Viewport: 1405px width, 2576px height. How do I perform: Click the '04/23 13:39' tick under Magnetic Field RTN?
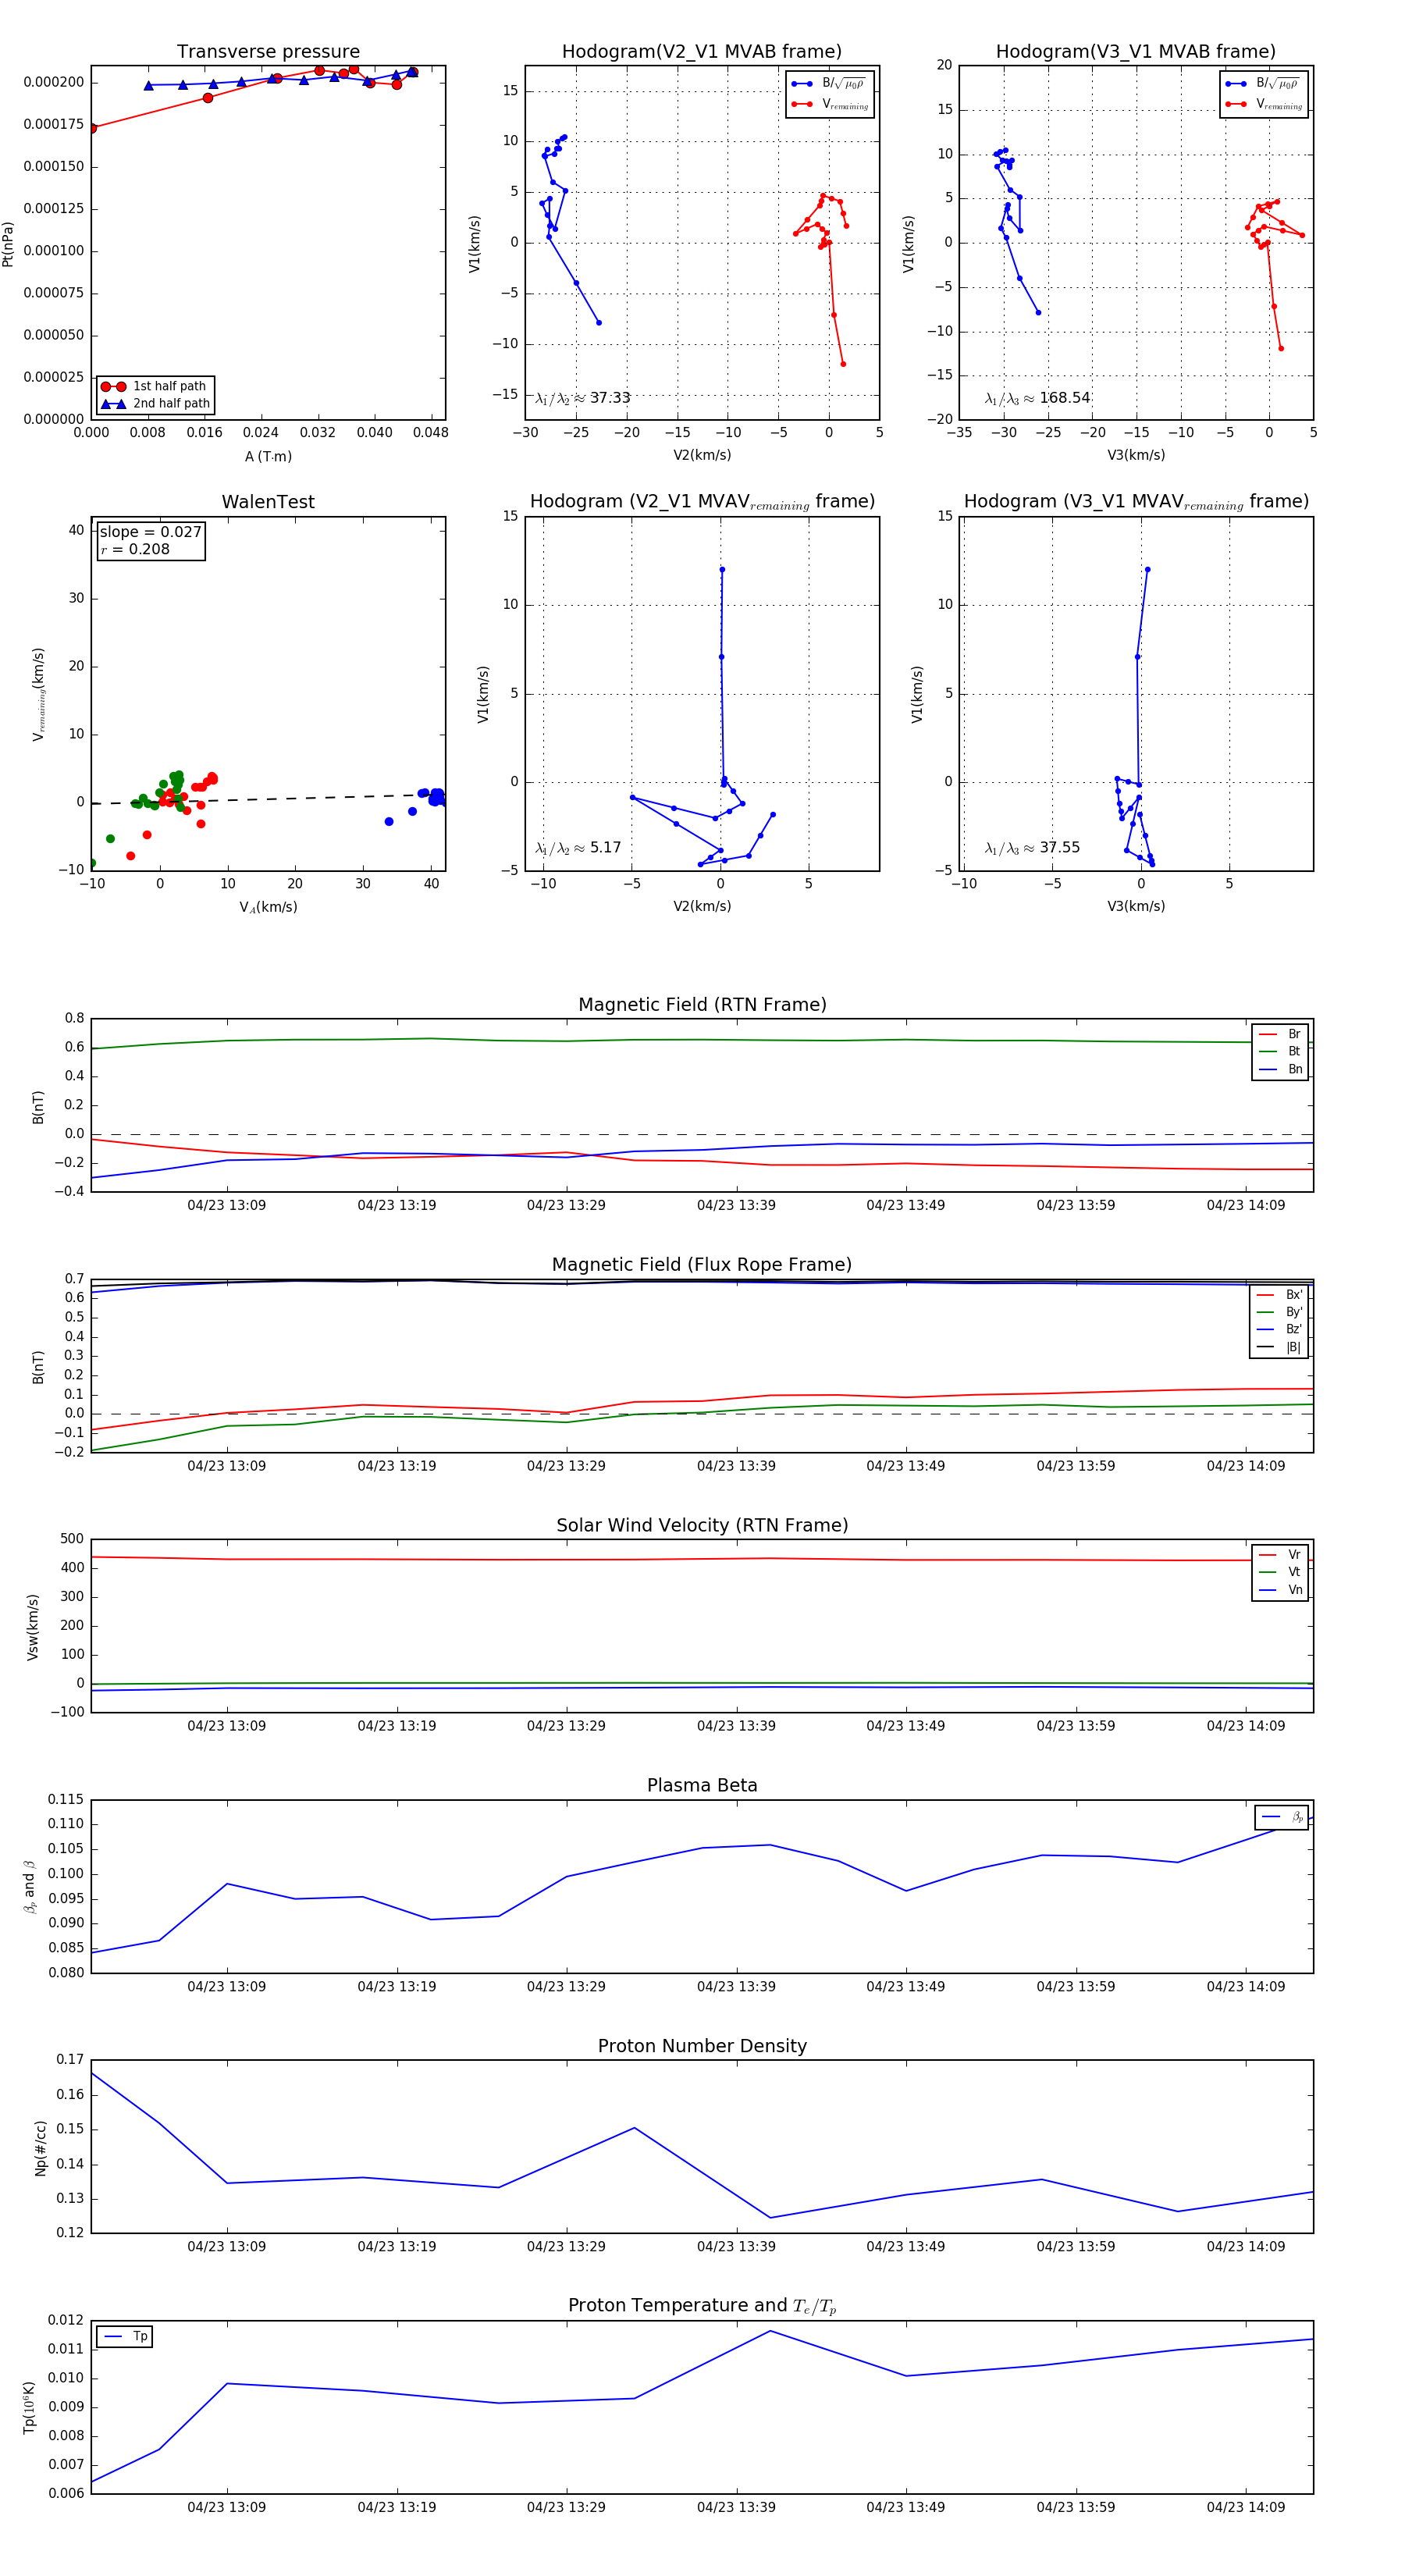coord(736,1205)
